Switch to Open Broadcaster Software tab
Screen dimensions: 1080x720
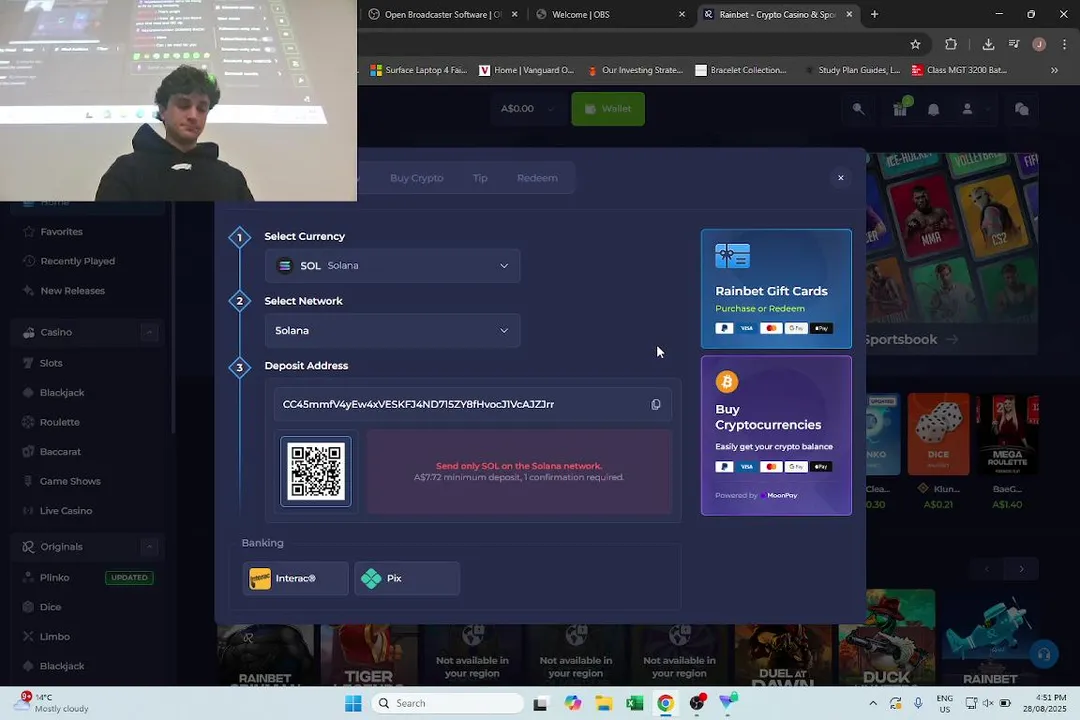pos(442,14)
